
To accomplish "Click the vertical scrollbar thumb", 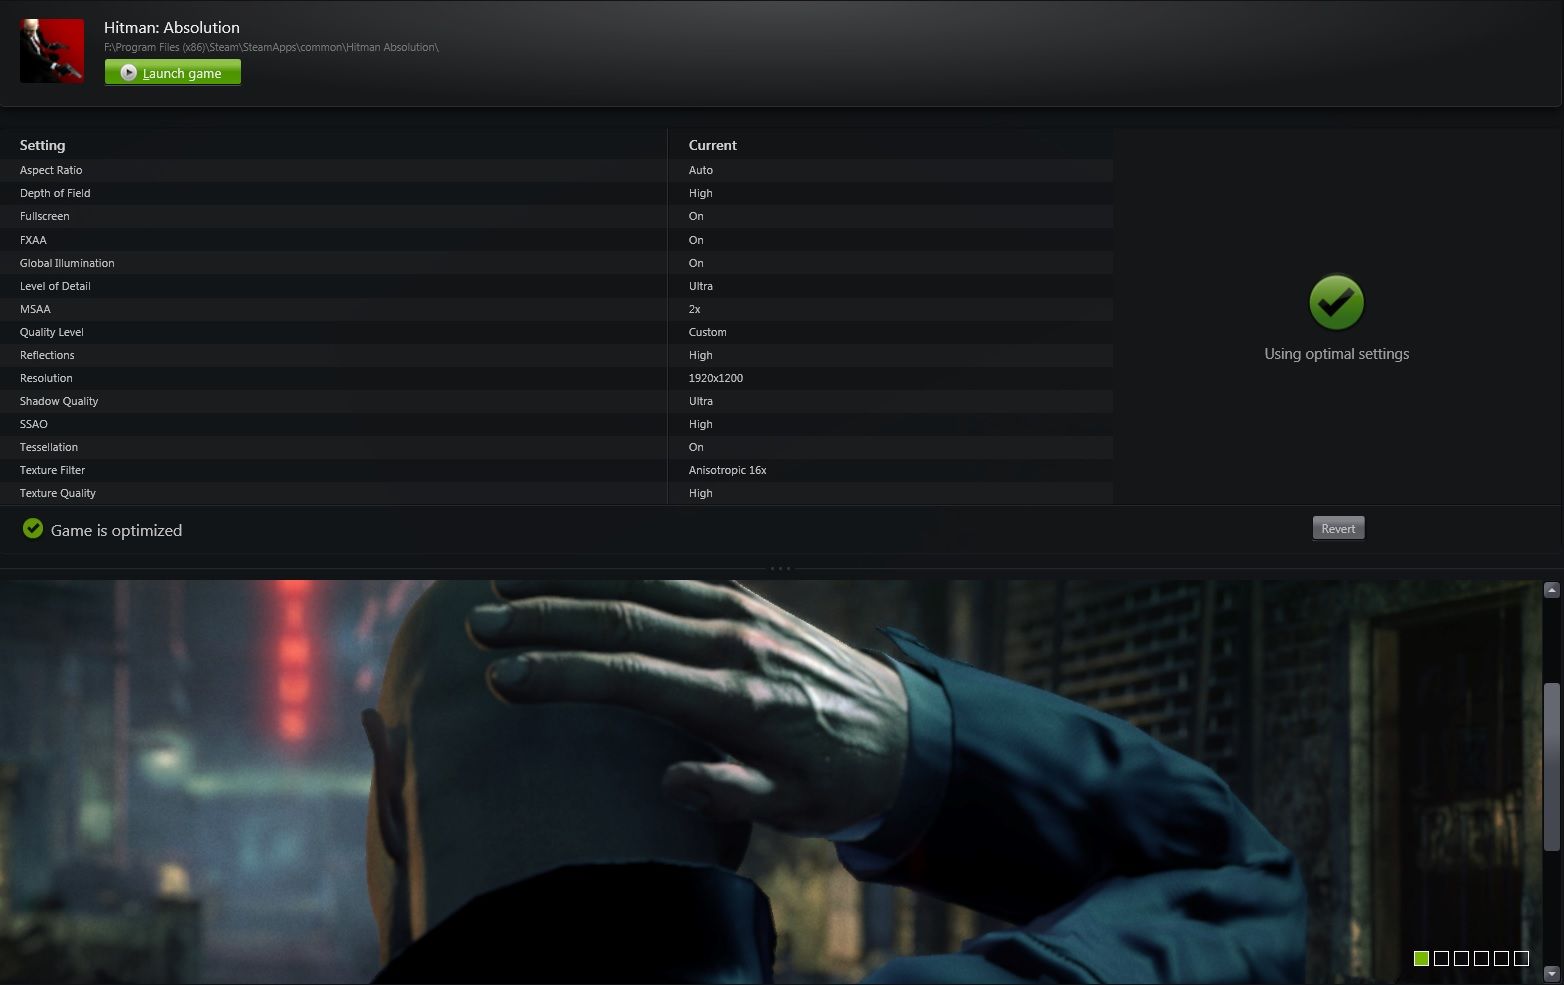I will click(x=1551, y=767).
